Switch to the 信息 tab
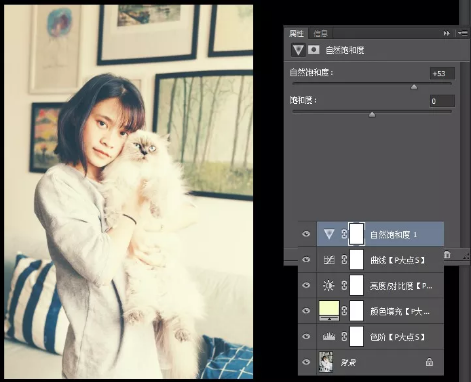 coord(320,33)
